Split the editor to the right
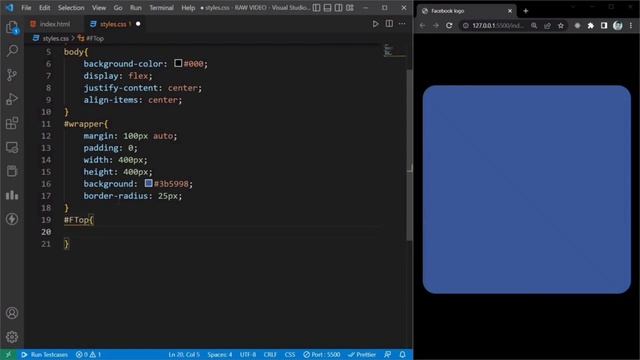 (389, 24)
